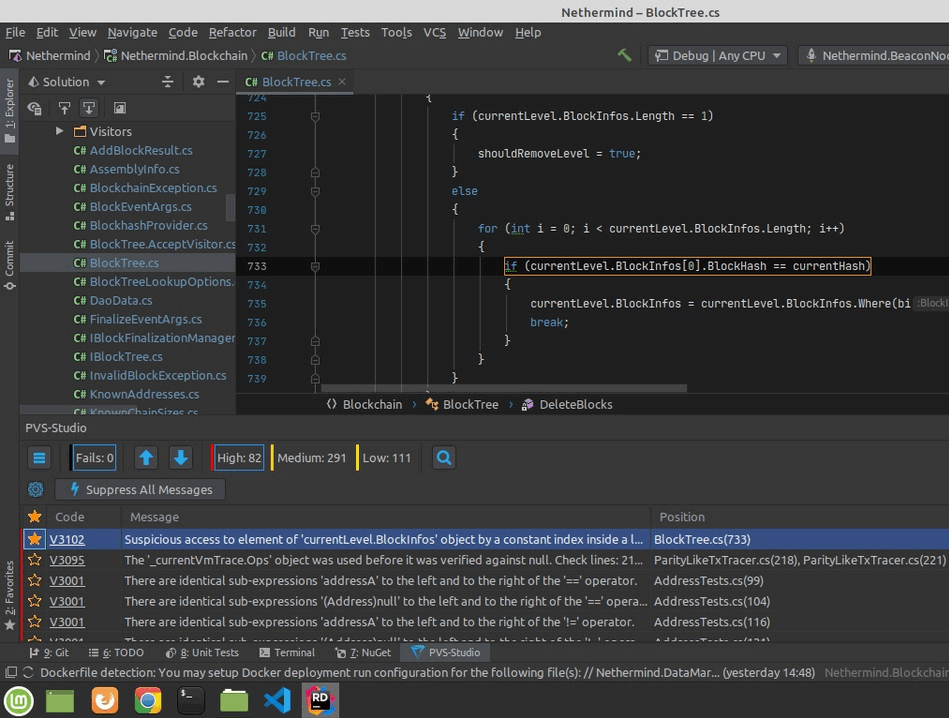Open Explorer side tool window

(10, 111)
